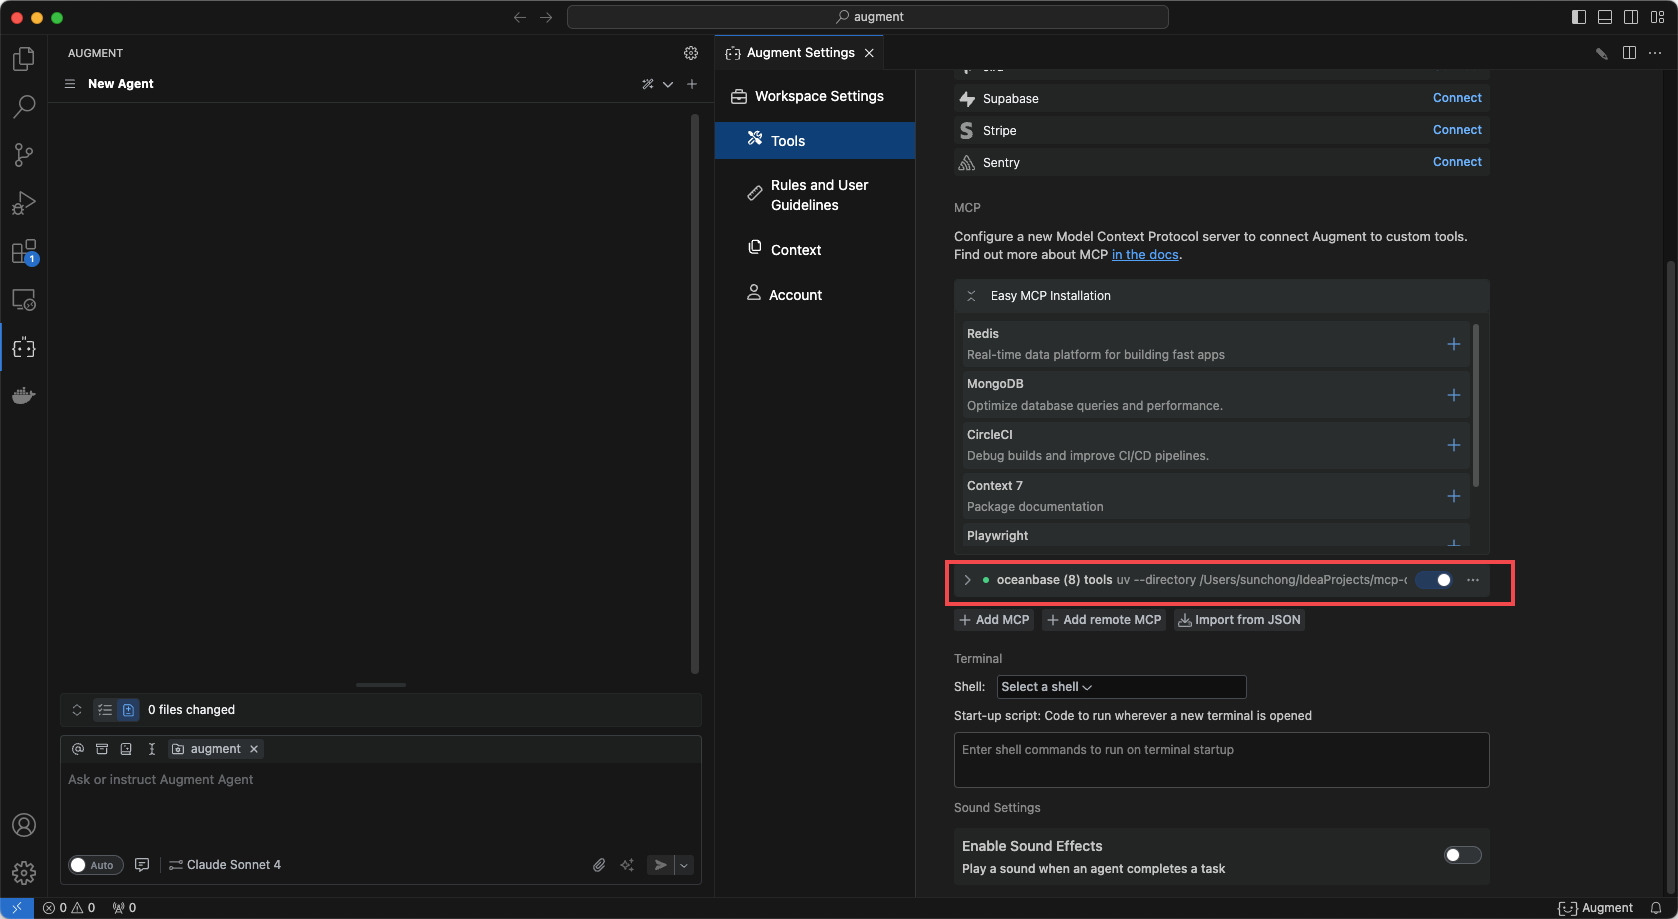
Task: Expand the oceanbase MCP server entry
Action: pyautogui.click(x=967, y=580)
